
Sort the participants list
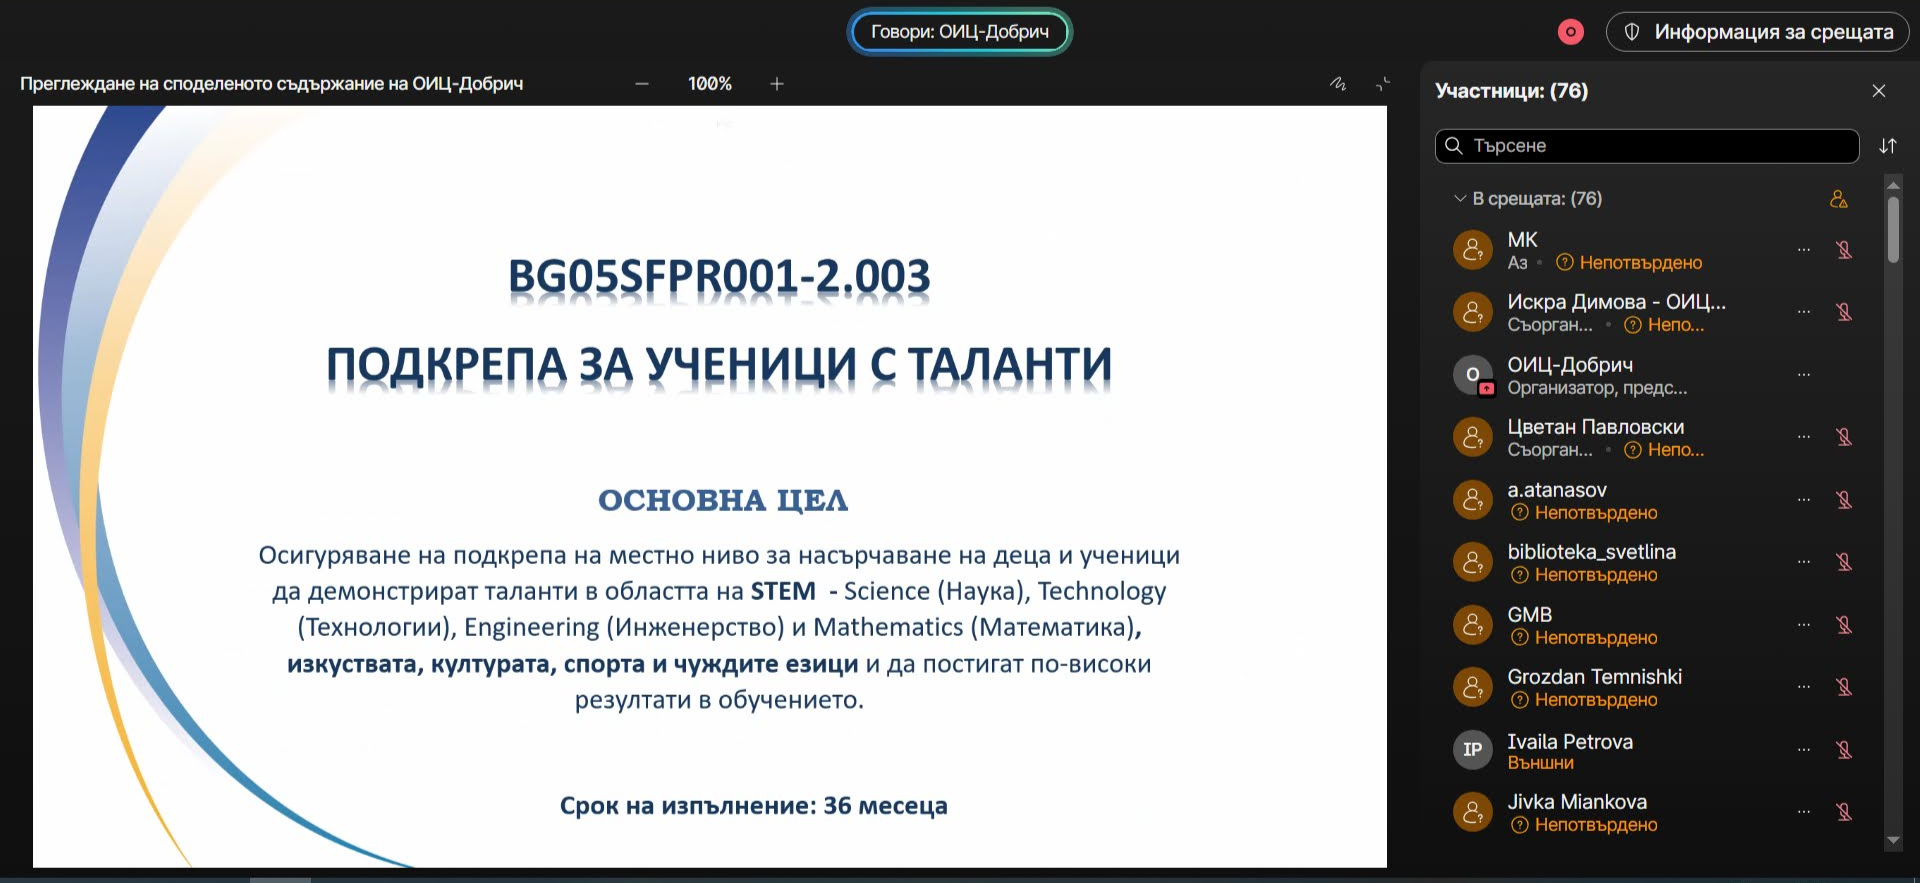[x=1887, y=146]
